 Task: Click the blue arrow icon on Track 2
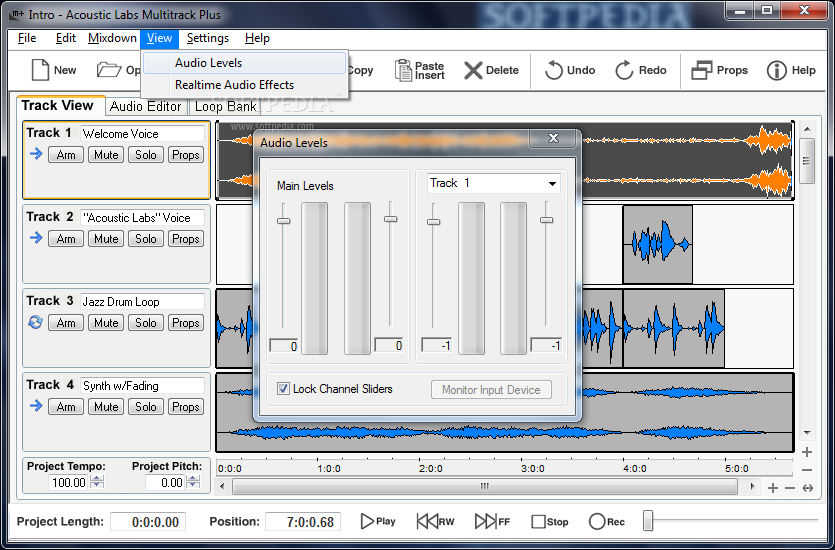coord(36,238)
